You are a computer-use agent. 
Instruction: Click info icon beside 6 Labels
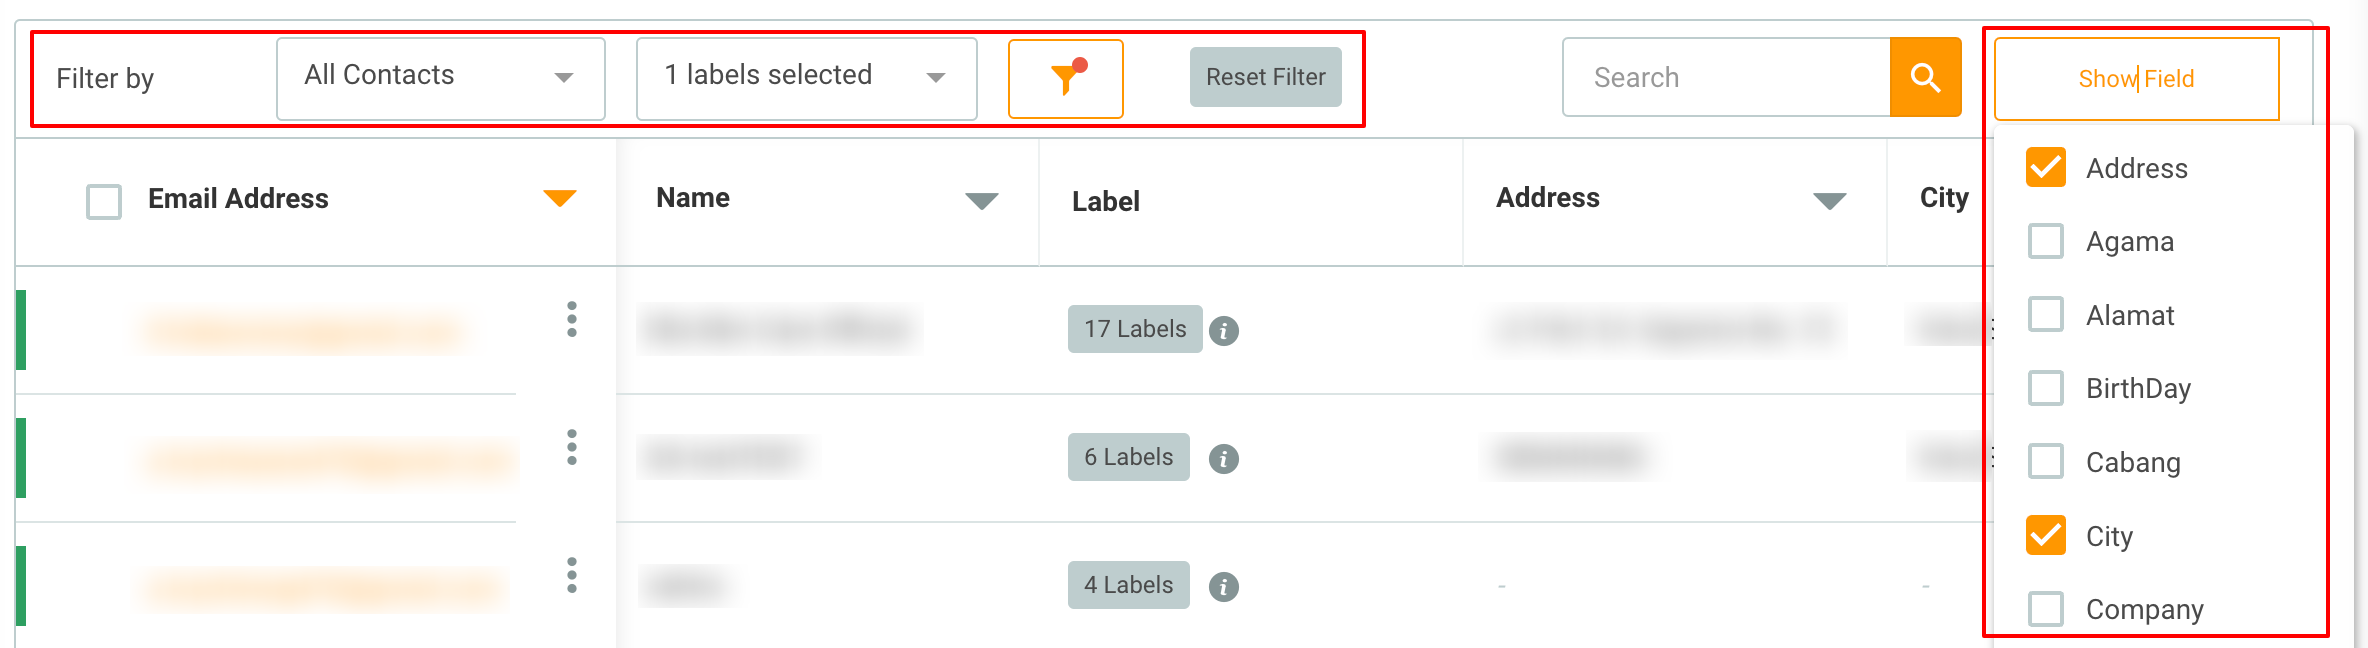point(1223,459)
